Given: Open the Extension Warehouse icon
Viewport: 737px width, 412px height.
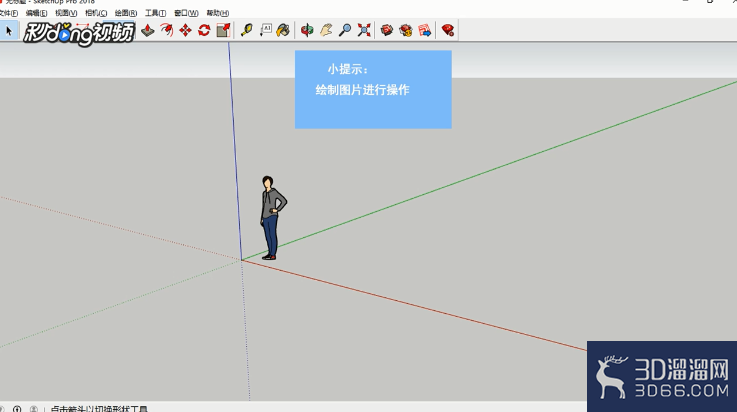Looking at the screenshot, I should pyautogui.click(x=406, y=31).
